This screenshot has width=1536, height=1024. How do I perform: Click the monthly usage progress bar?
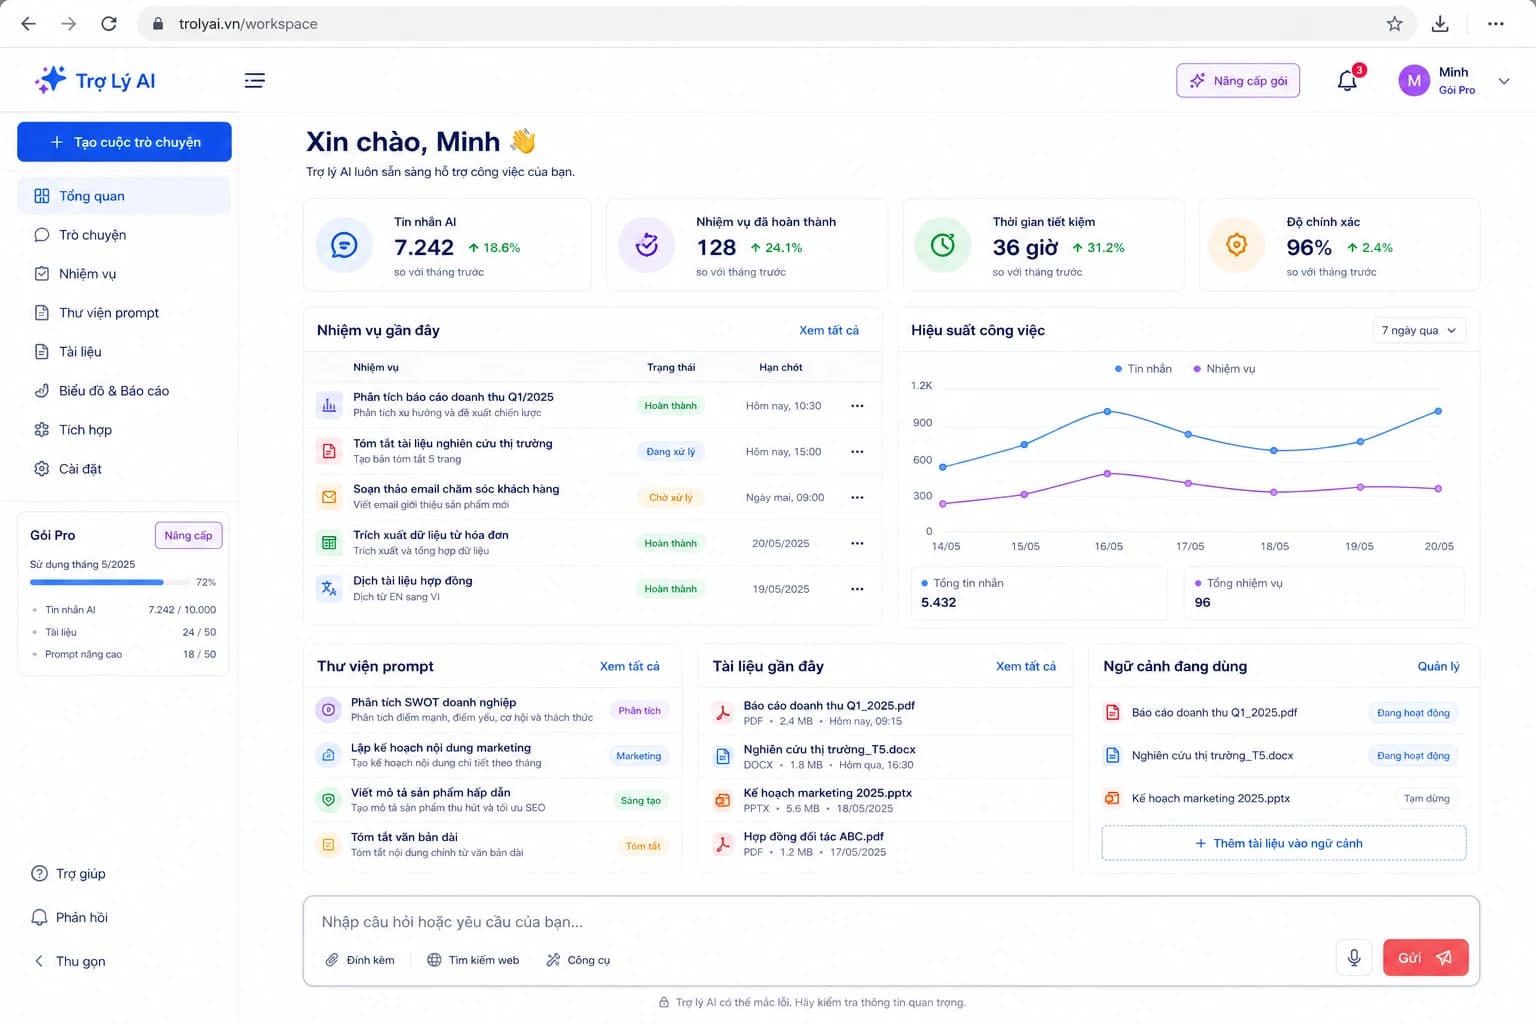pyautogui.click(x=110, y=582)
